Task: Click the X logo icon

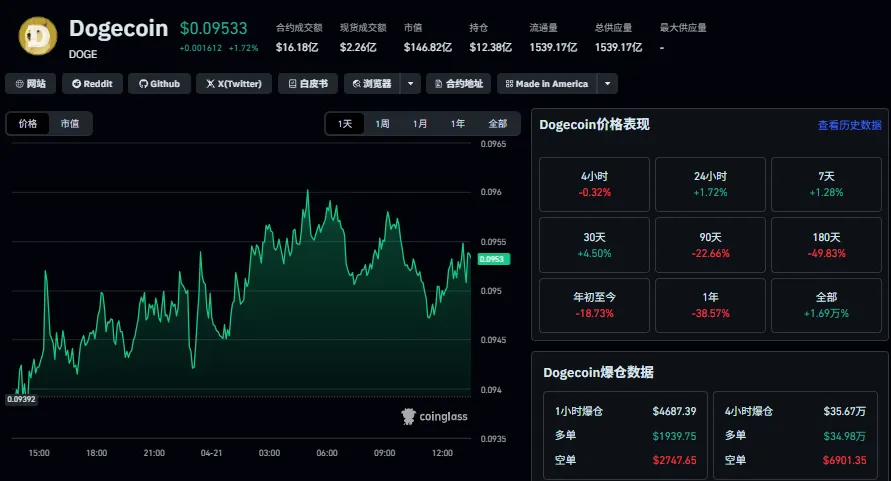Action: [x=210, y=84]
